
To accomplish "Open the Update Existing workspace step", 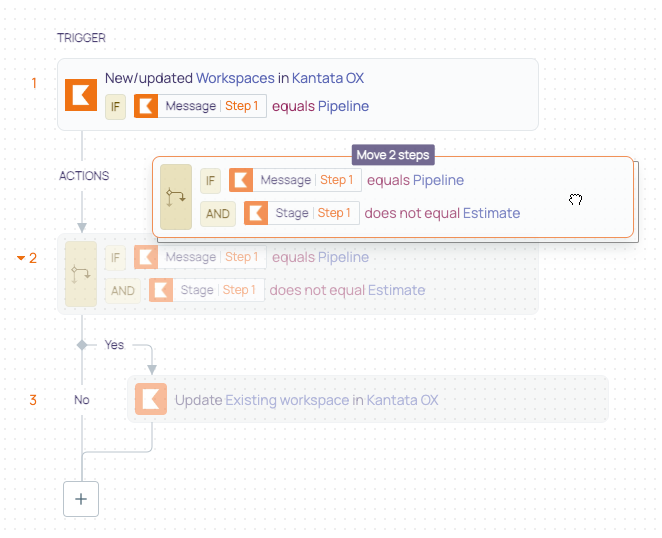I will 368,399.
